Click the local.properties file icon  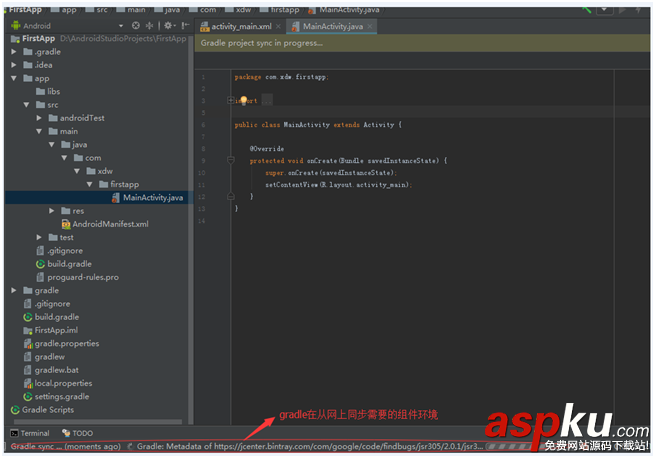(28, 383)
